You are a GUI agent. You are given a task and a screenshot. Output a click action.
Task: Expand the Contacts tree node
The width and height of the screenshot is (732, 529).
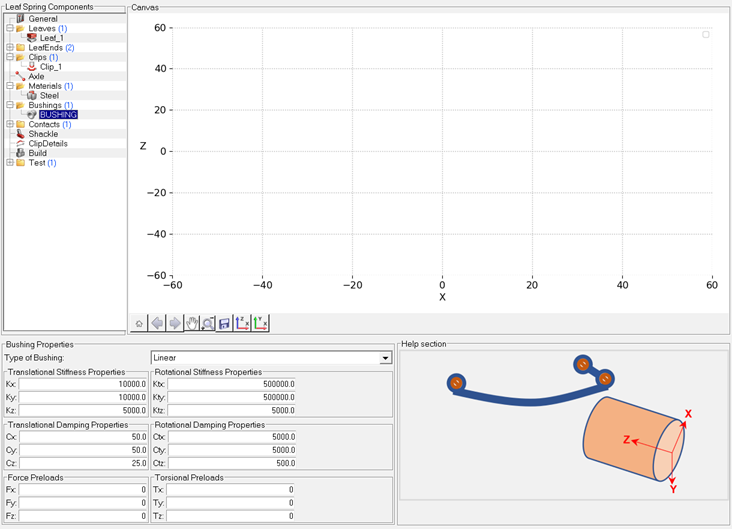tap(10, 124)
